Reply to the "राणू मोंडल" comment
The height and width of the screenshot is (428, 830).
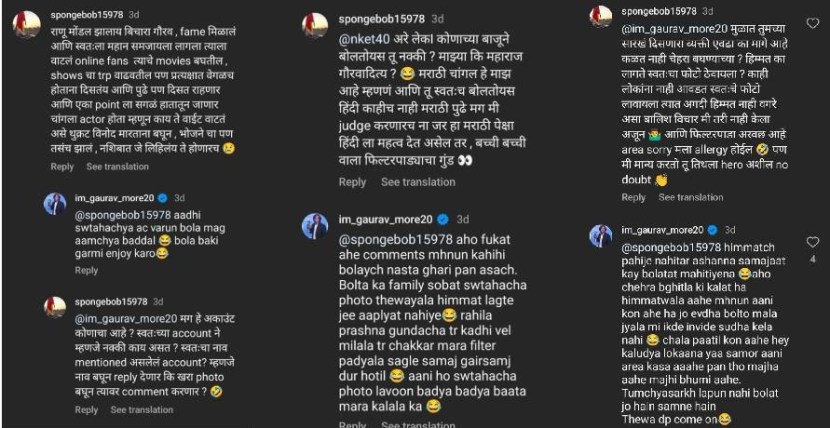tap(62, 167)
